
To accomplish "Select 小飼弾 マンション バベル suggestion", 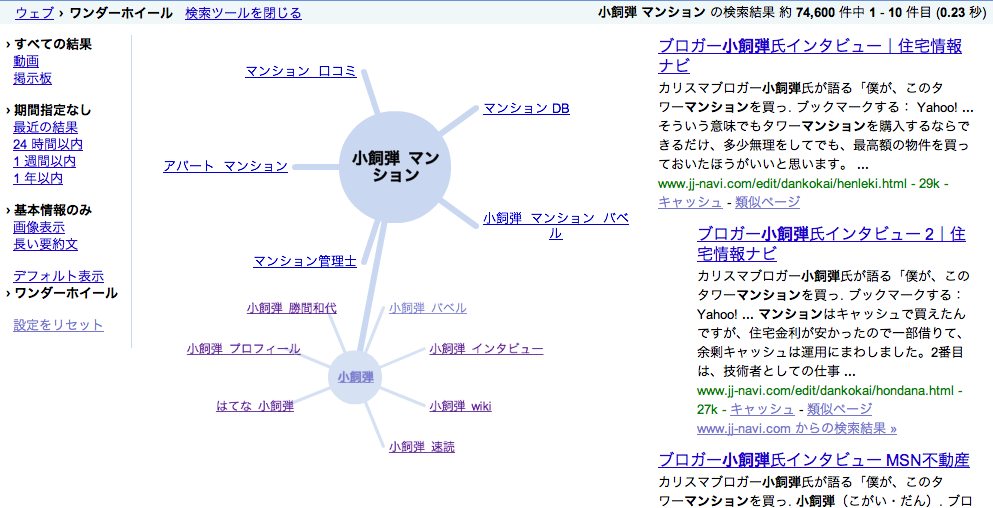I will 555,225.
